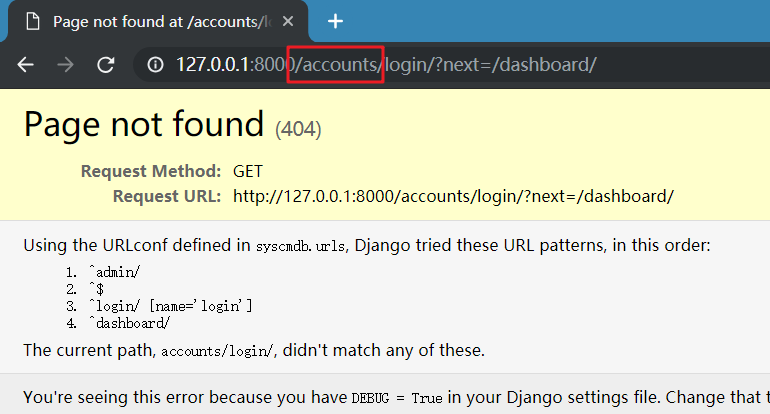Screen dimensions: 770x414
Task: Click the ^login/ [name='login'] pattern
Action: [170, 305]
